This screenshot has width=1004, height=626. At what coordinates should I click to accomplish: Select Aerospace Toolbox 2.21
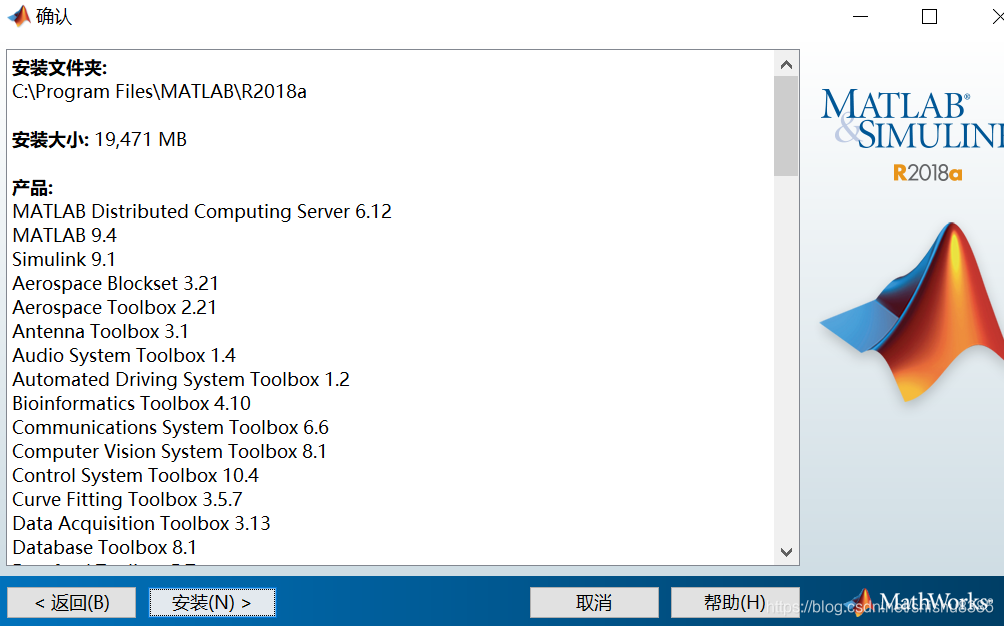(114, 308)
